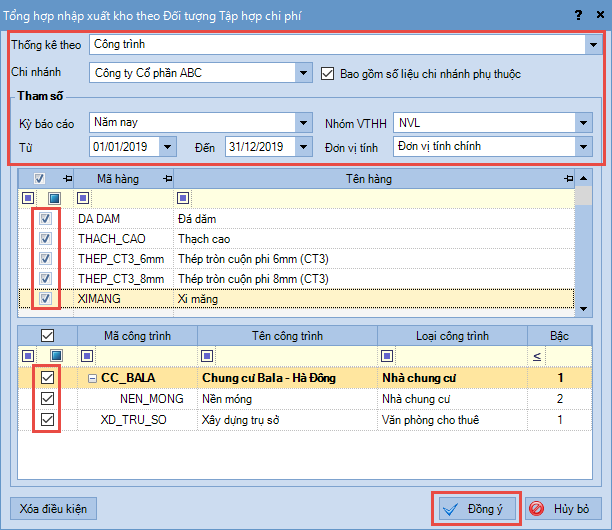Click the 'Từ' date field 01/01/2019

coord(124,147)
